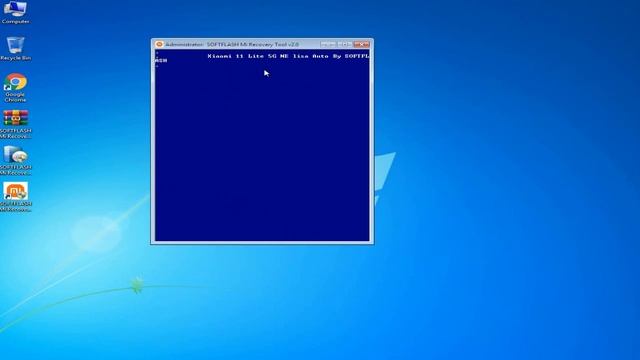Open the Computer desktop icon
640x360 pixels.
point(16,12)
